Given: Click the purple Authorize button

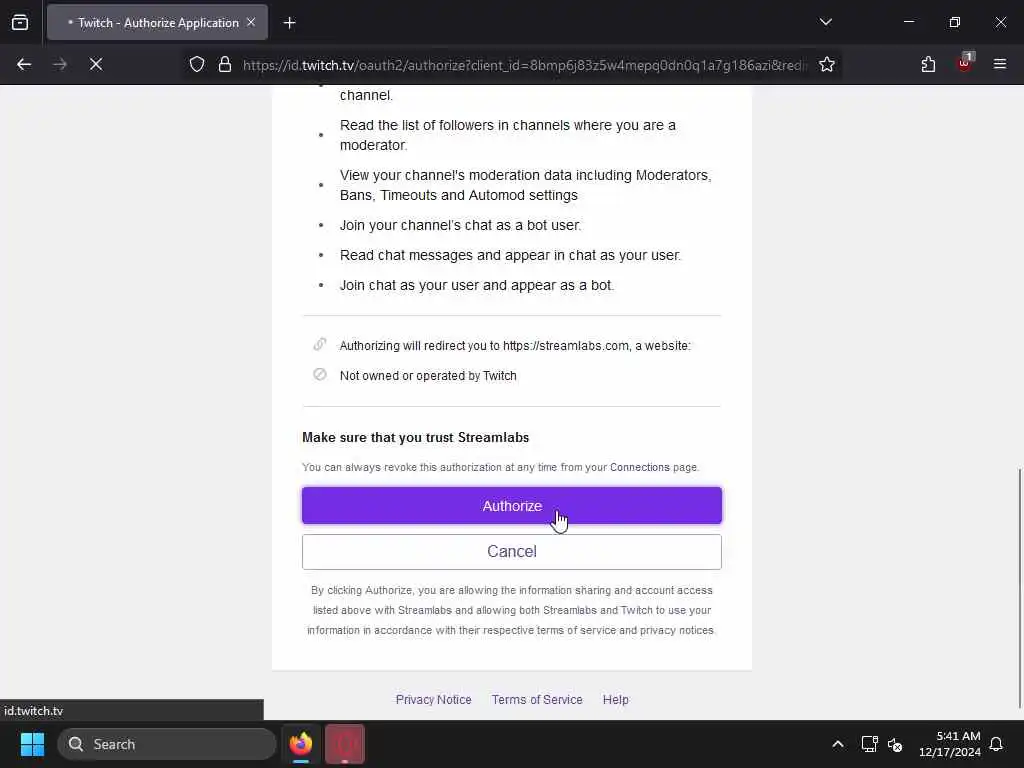Looking at the screenshot, I should [x=511, y=505].
